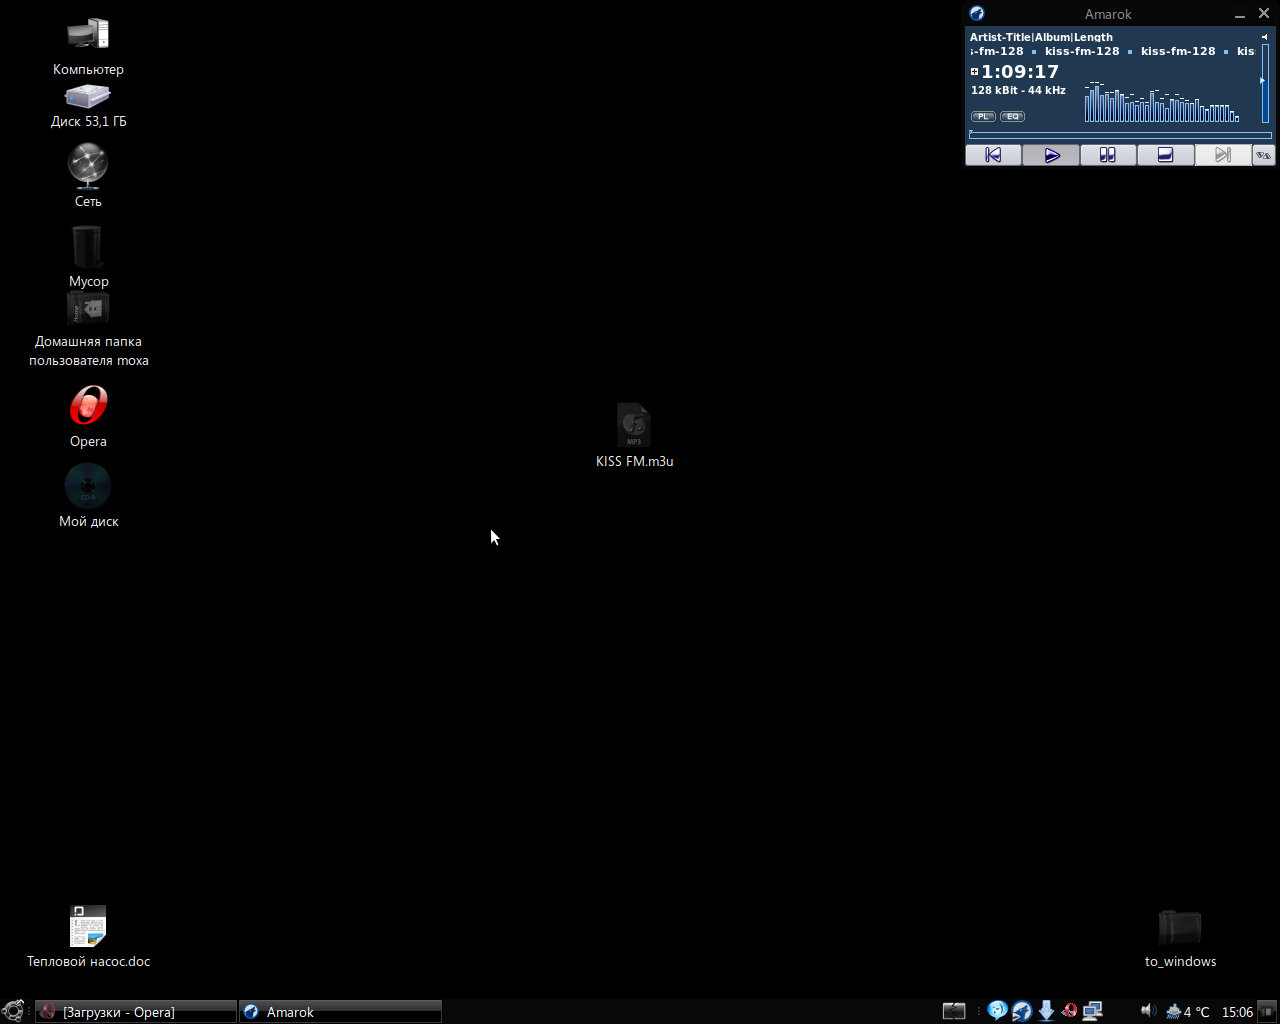Launch Opera from the desktop icon
Viewport: 1280px width, 1024px height.
click(88, 416)
